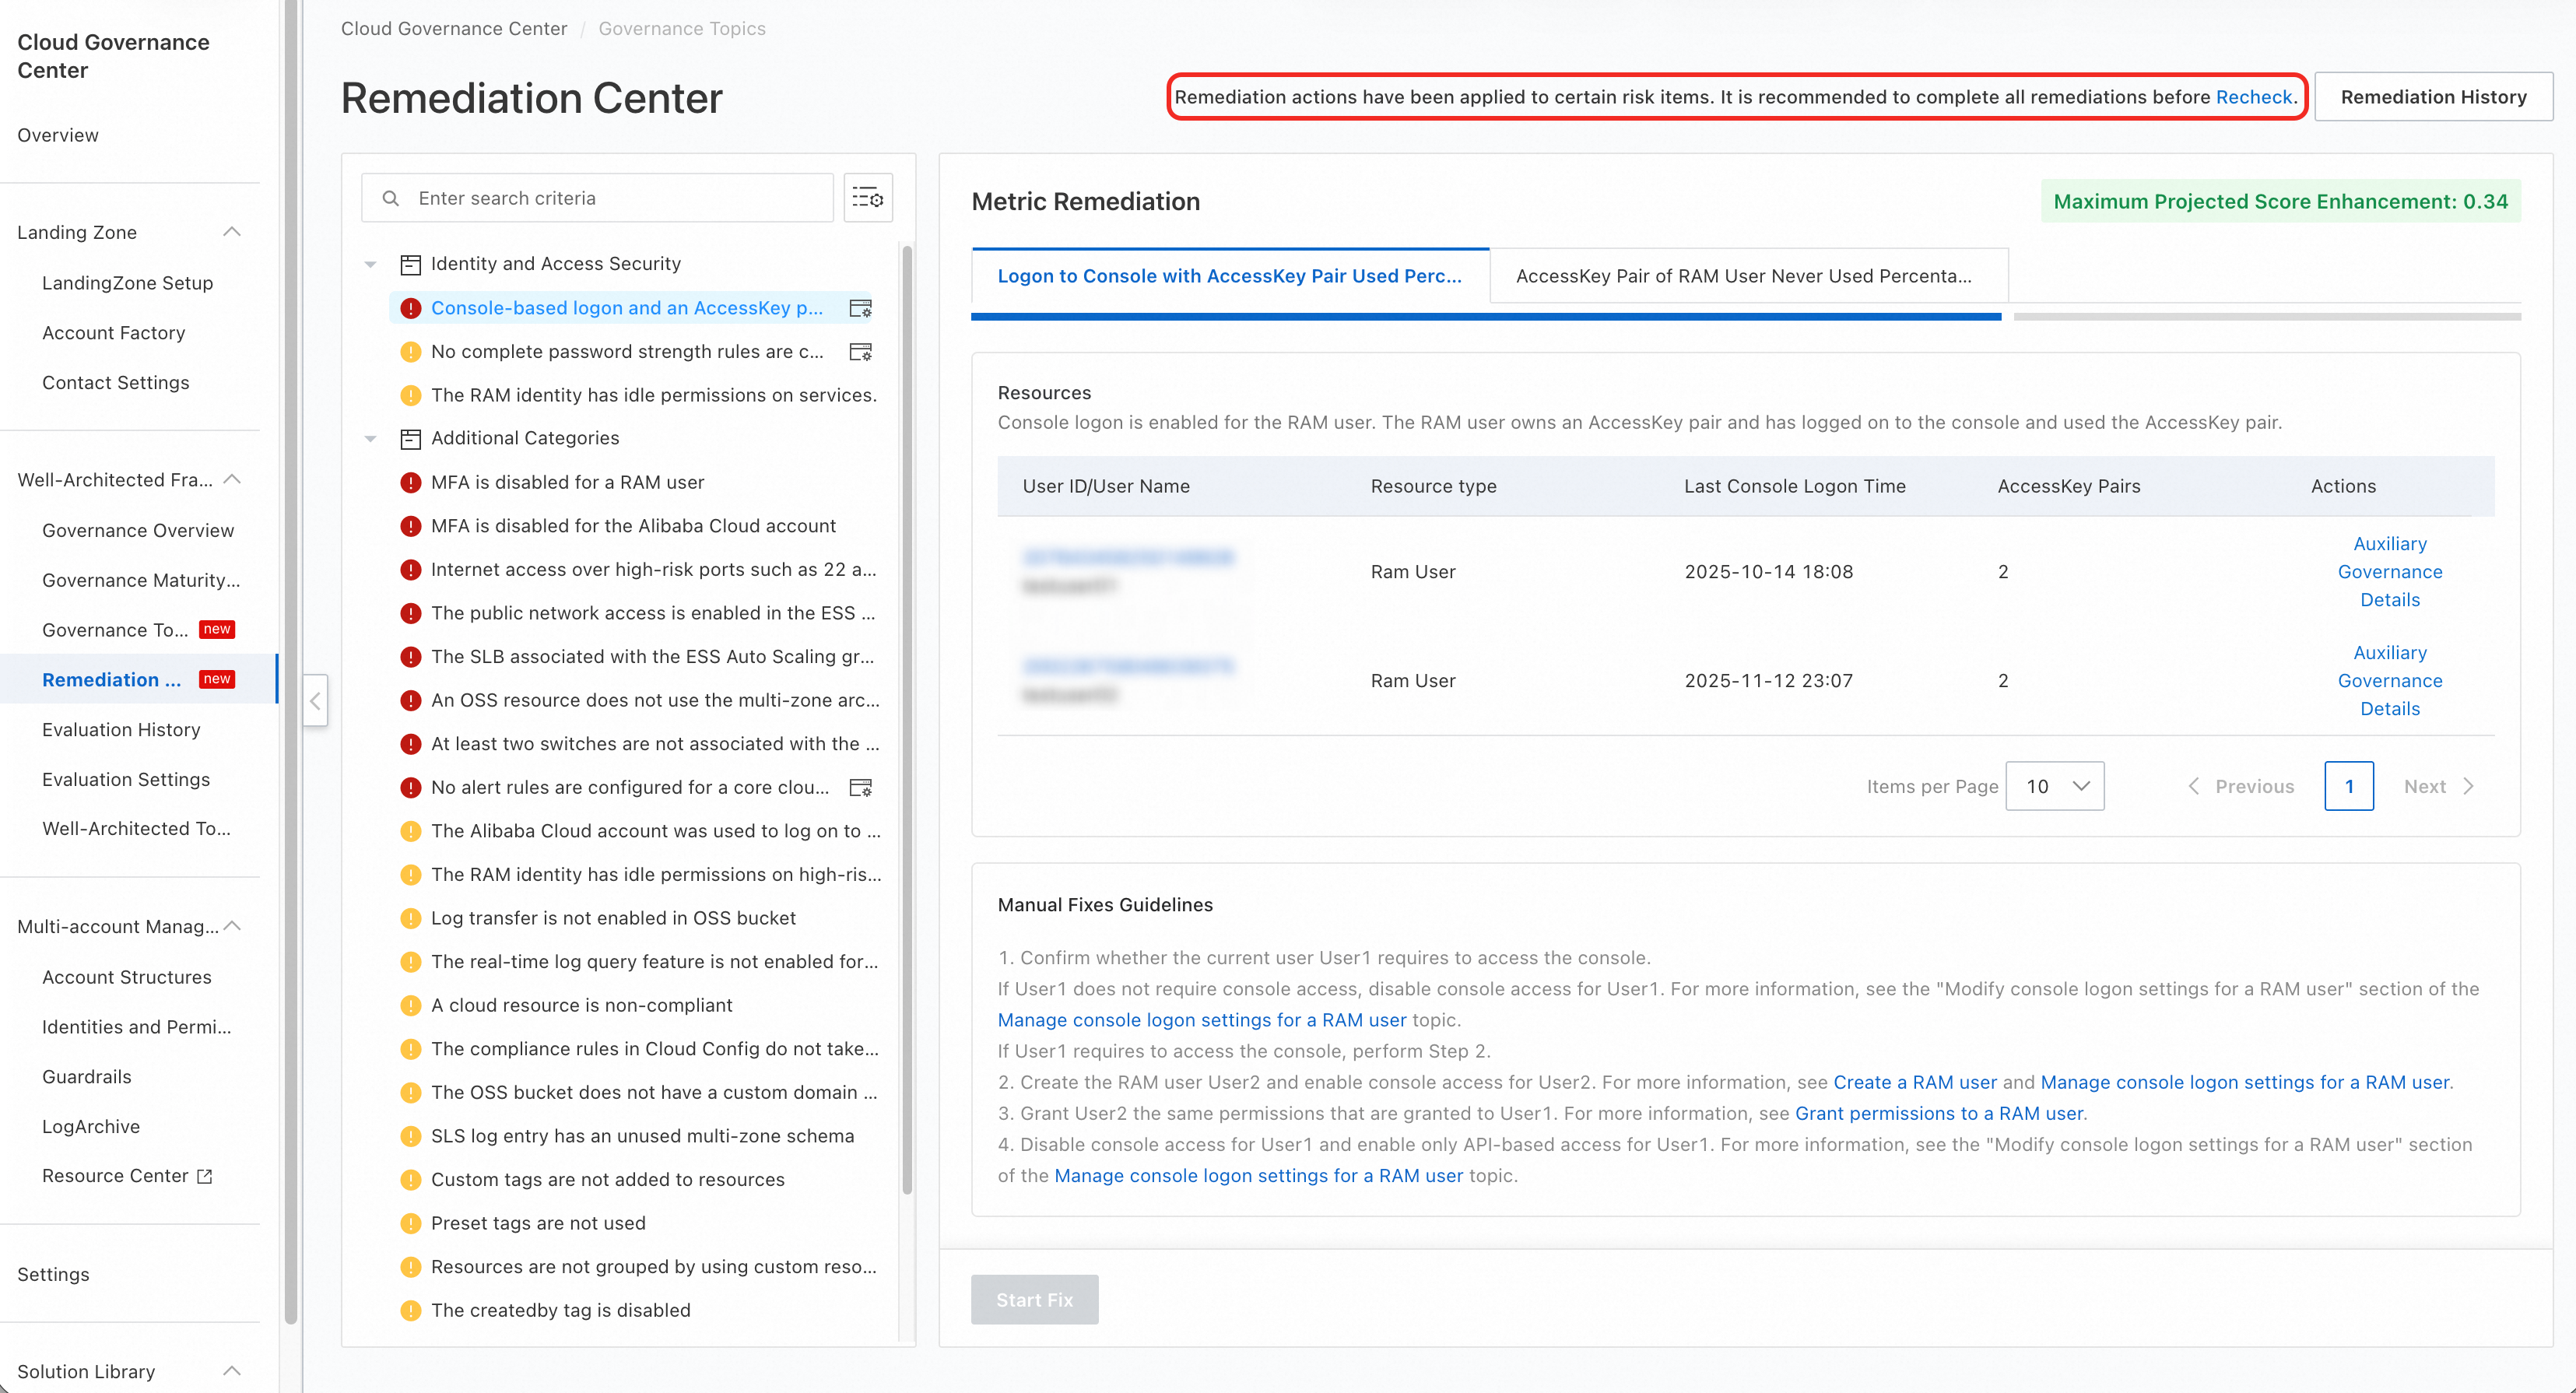The image size is (2576, 1393).
Task: Click remediation icon beside No alert rules item
Action: [x=860, y=788]
